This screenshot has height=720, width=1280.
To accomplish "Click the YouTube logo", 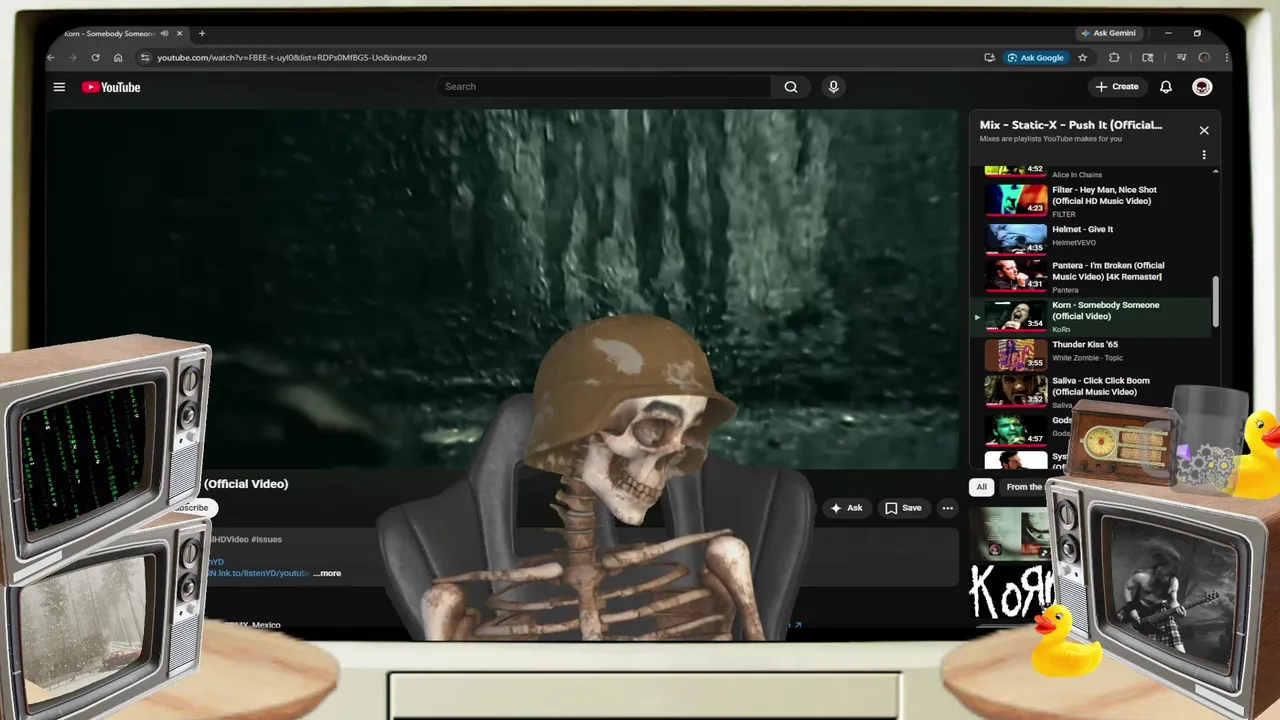I will [x=111, y=87].
